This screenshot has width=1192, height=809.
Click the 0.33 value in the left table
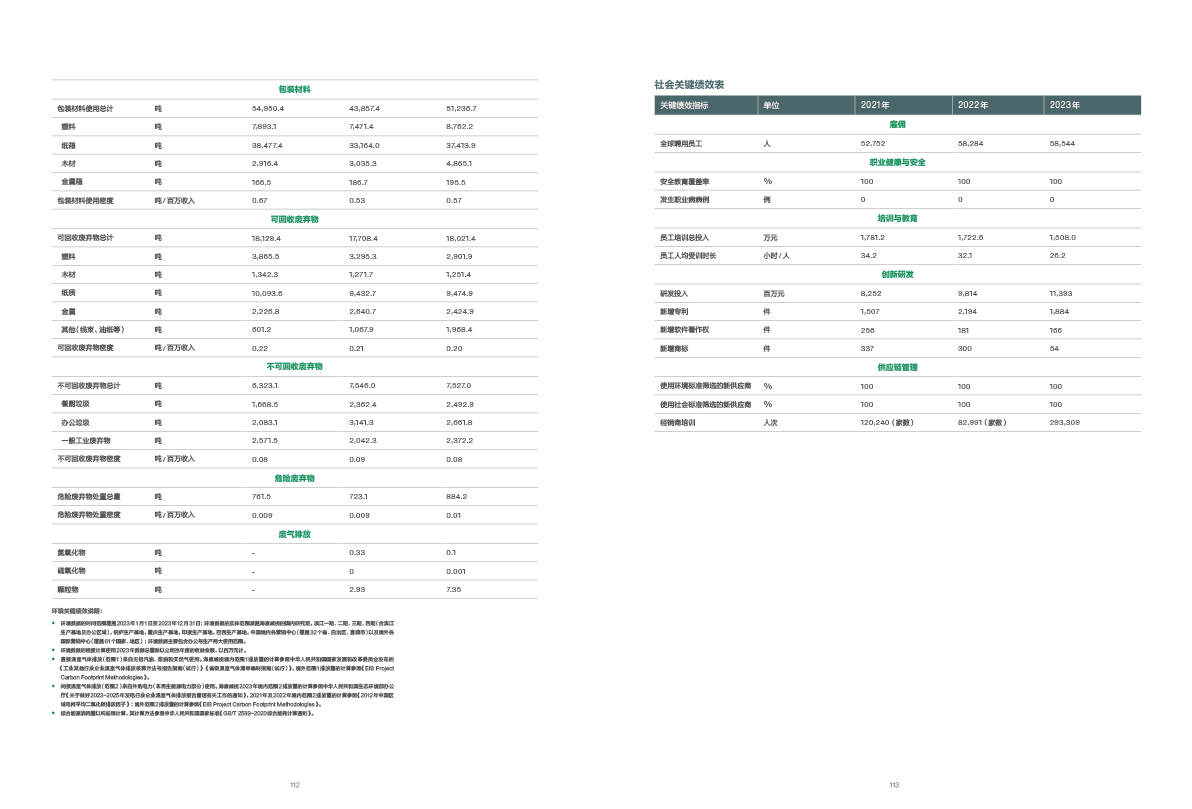point(356,552)
